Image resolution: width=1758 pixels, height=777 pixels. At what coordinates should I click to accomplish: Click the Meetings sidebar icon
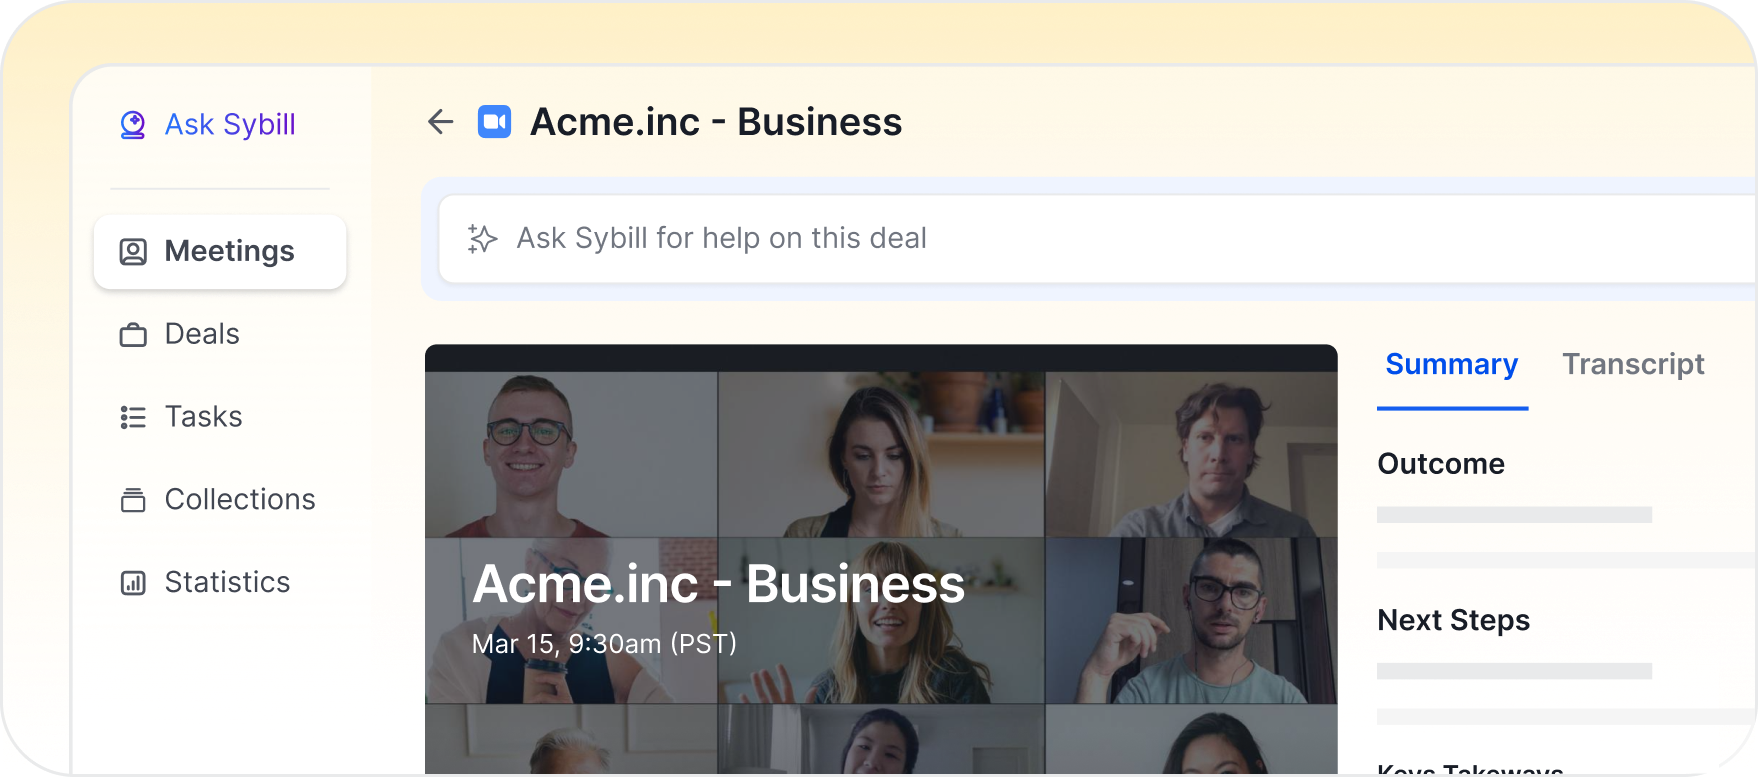click(x=133, y=252)
